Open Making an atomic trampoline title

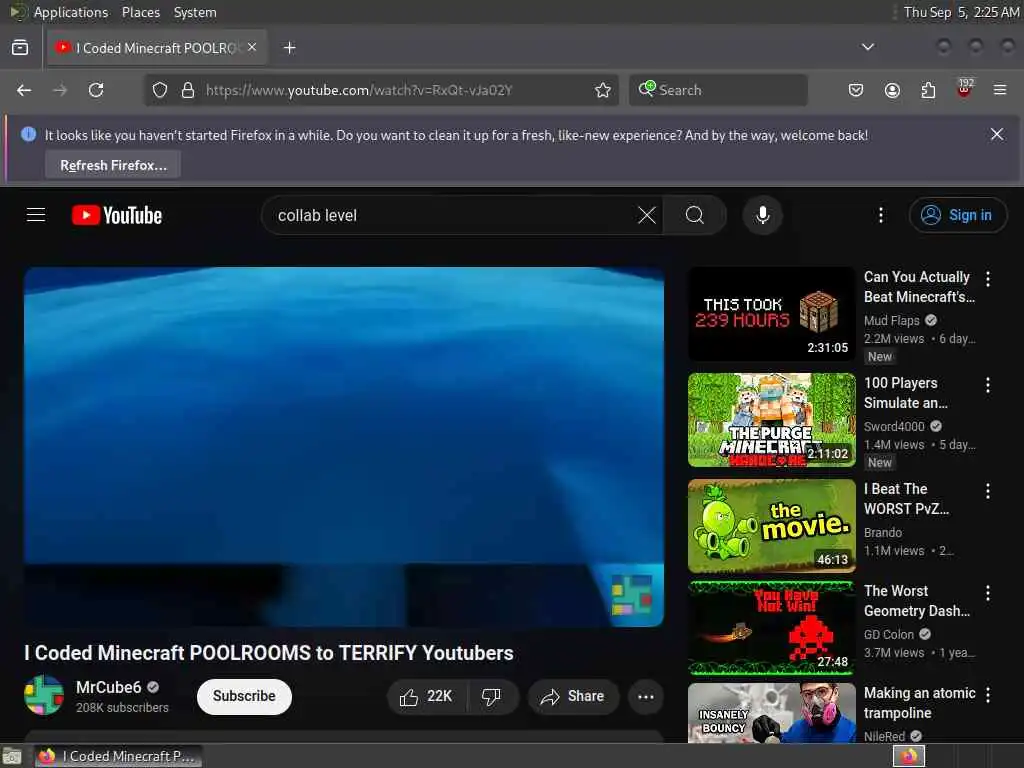click(x=920, y=703)
